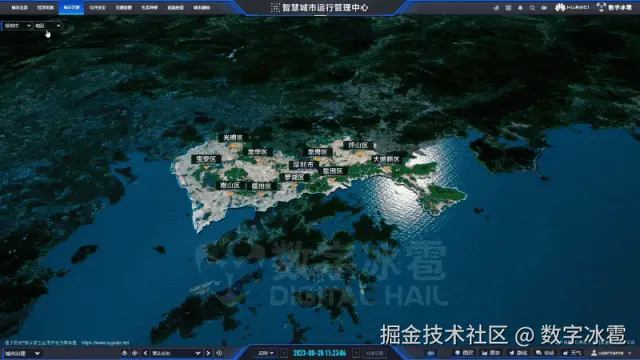Select the 大鹏新区 map label

tap(387, 159)
